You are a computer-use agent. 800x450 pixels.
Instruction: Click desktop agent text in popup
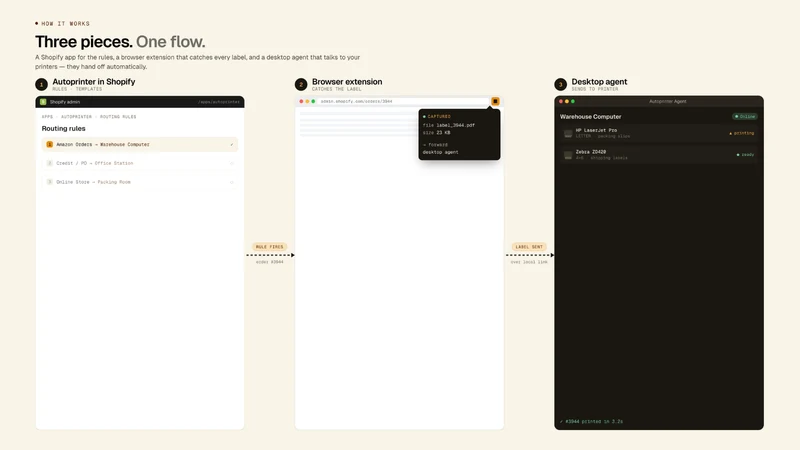click(440, 152)
